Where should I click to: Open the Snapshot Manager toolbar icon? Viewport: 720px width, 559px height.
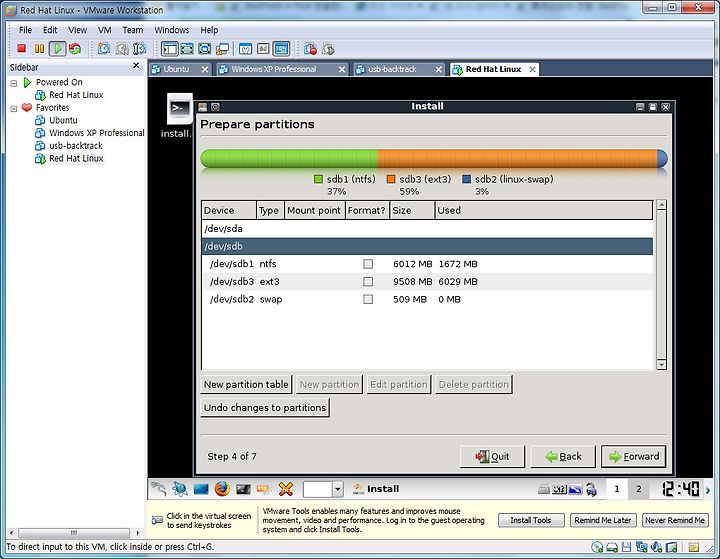click(140, 48)
